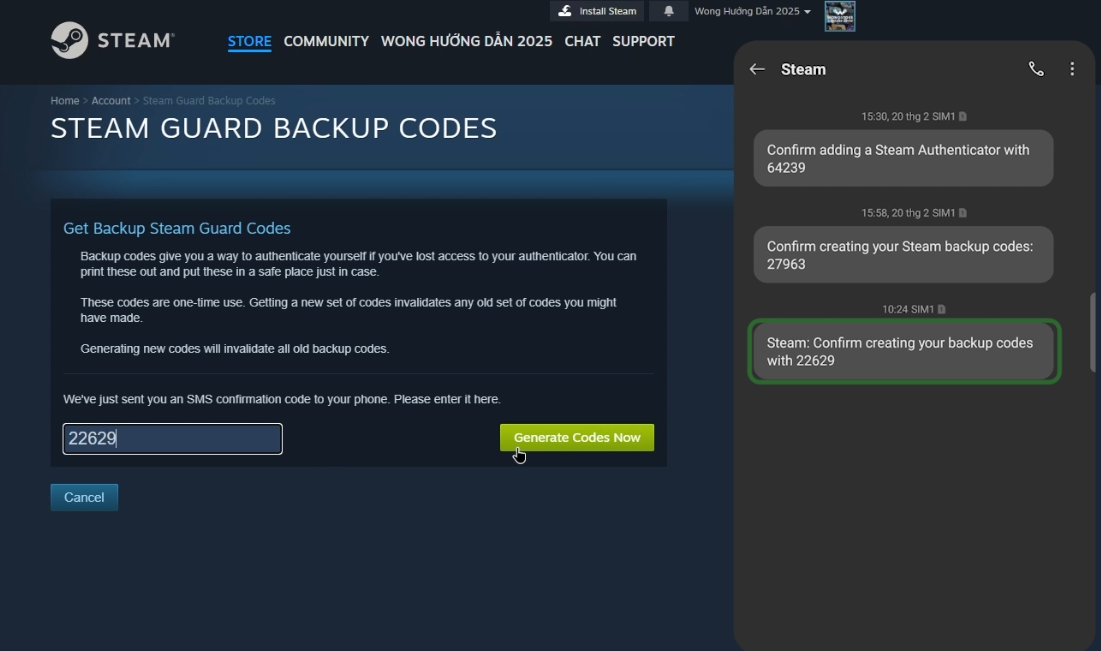Click the Cancel button
This screenshot has height=651, width=1101.
pyautogui.click(x=84, y=497)
